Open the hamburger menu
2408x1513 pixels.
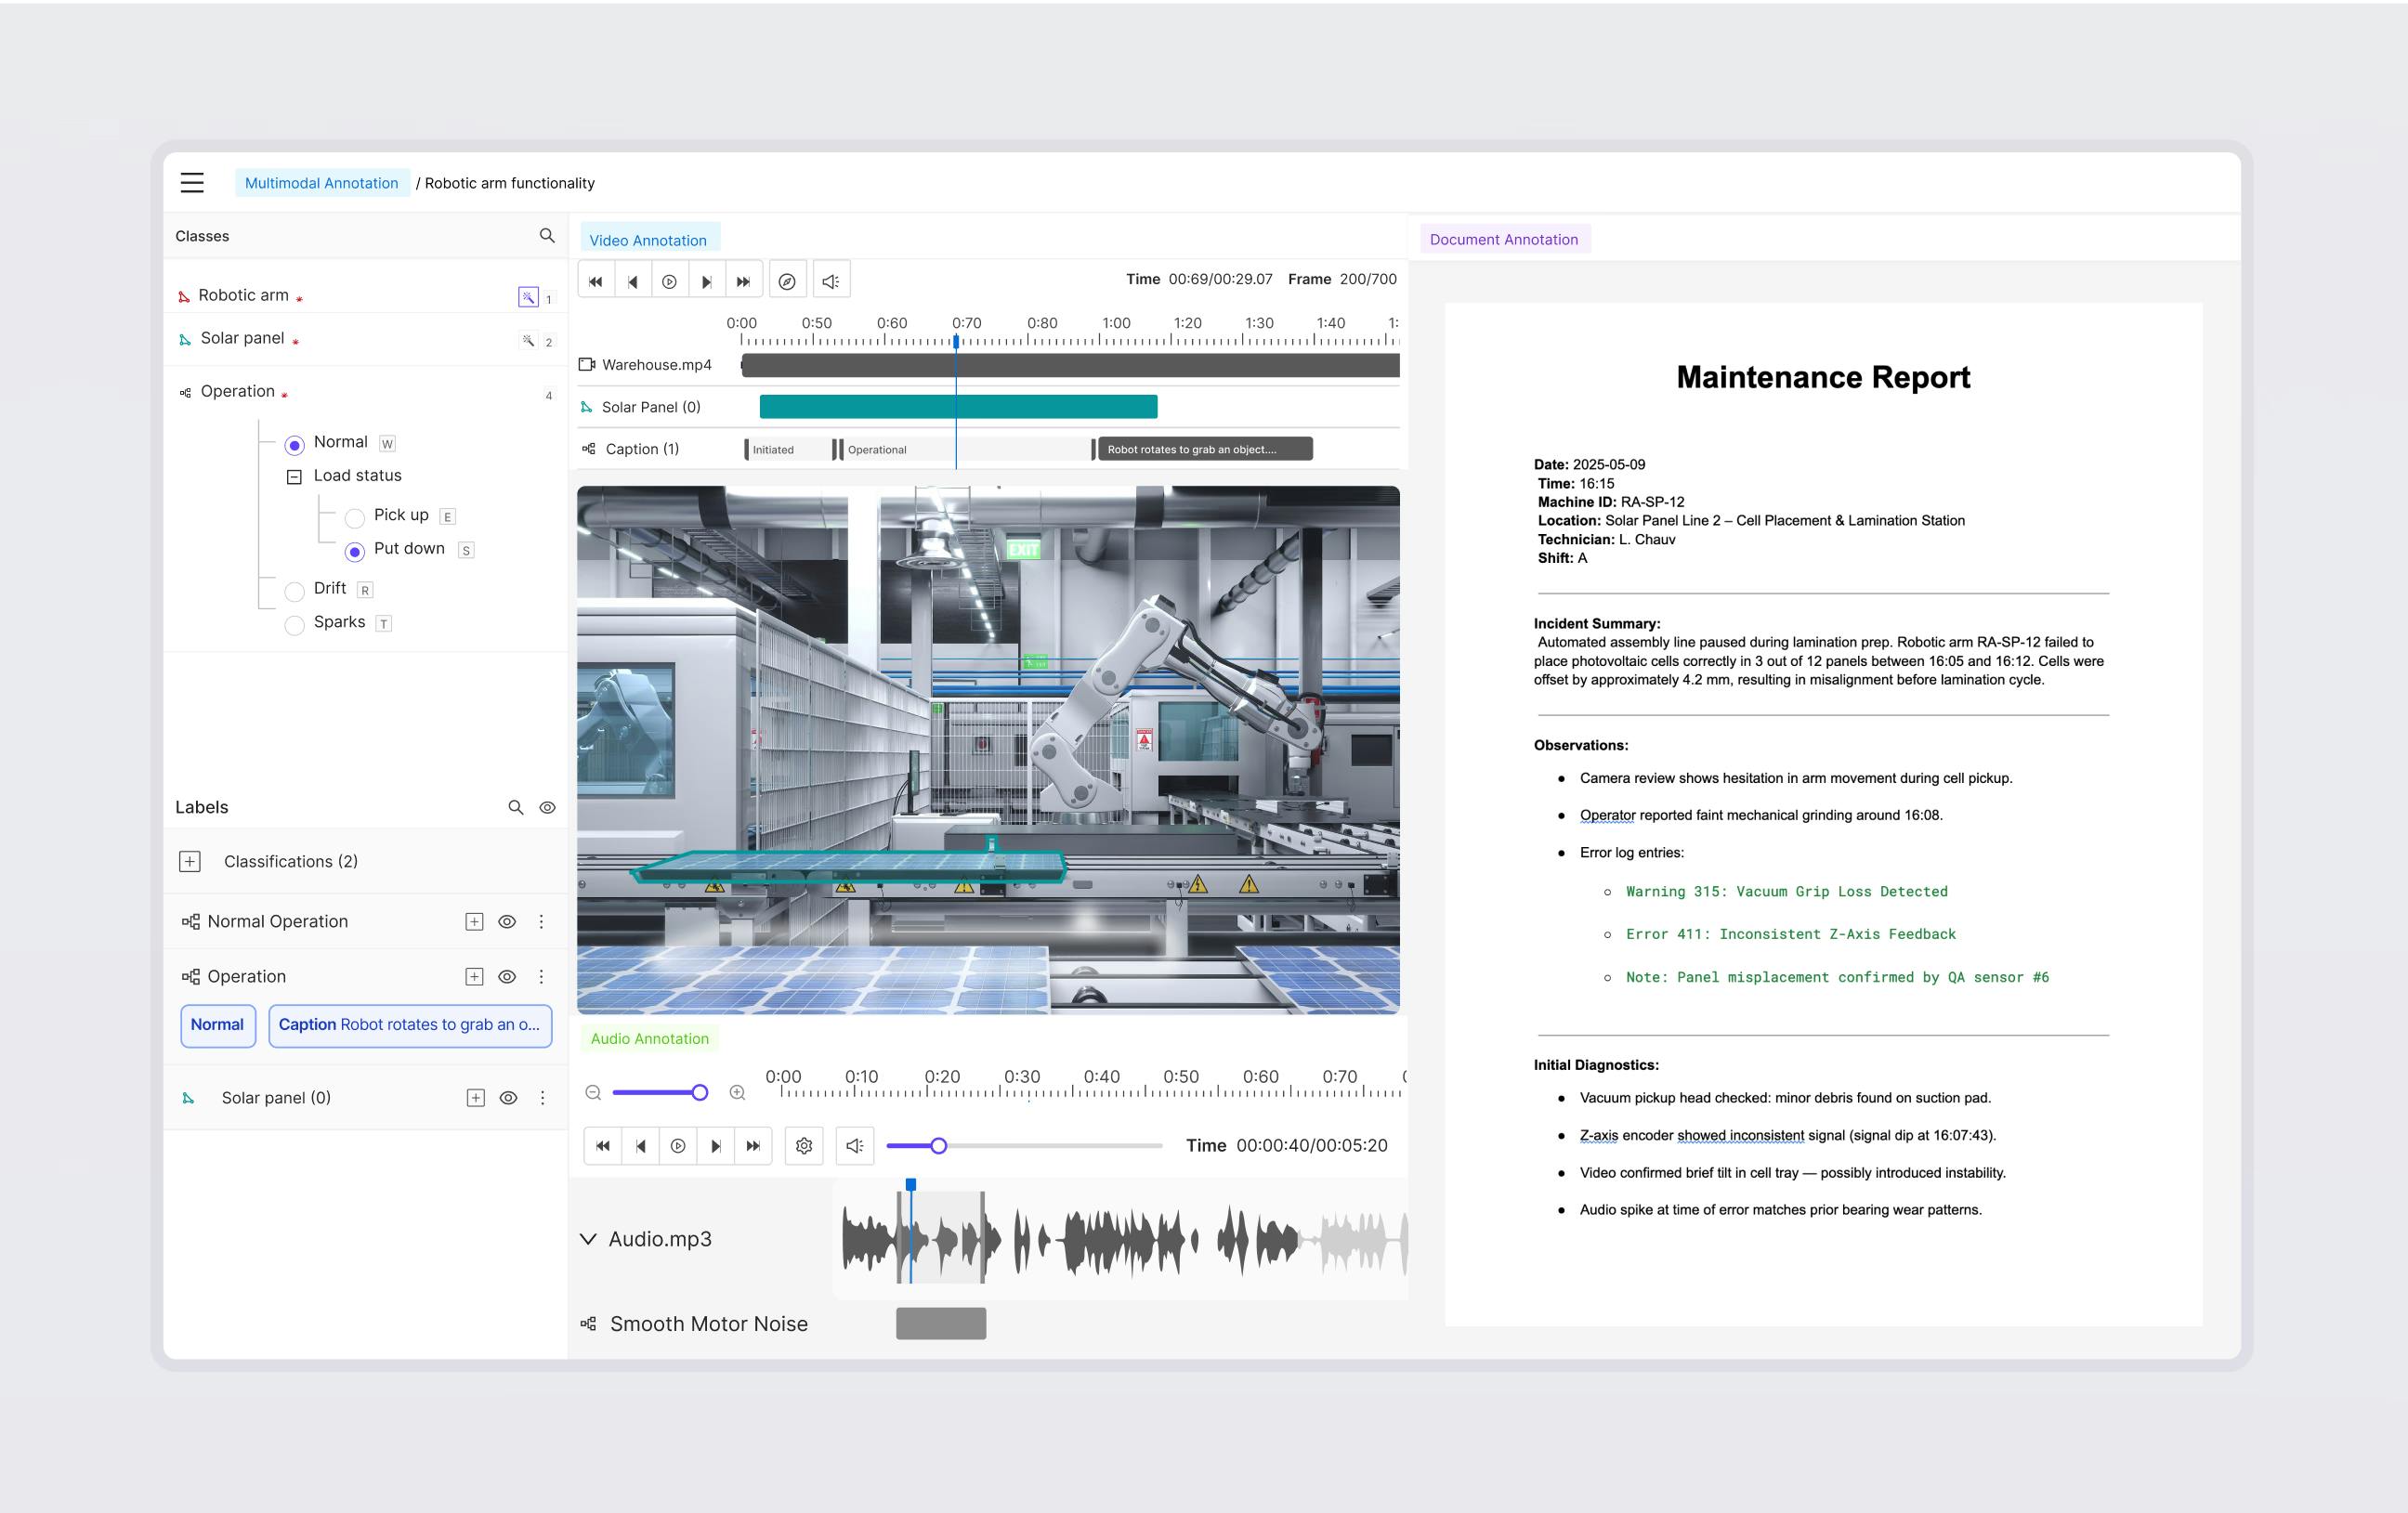[192, 182]
